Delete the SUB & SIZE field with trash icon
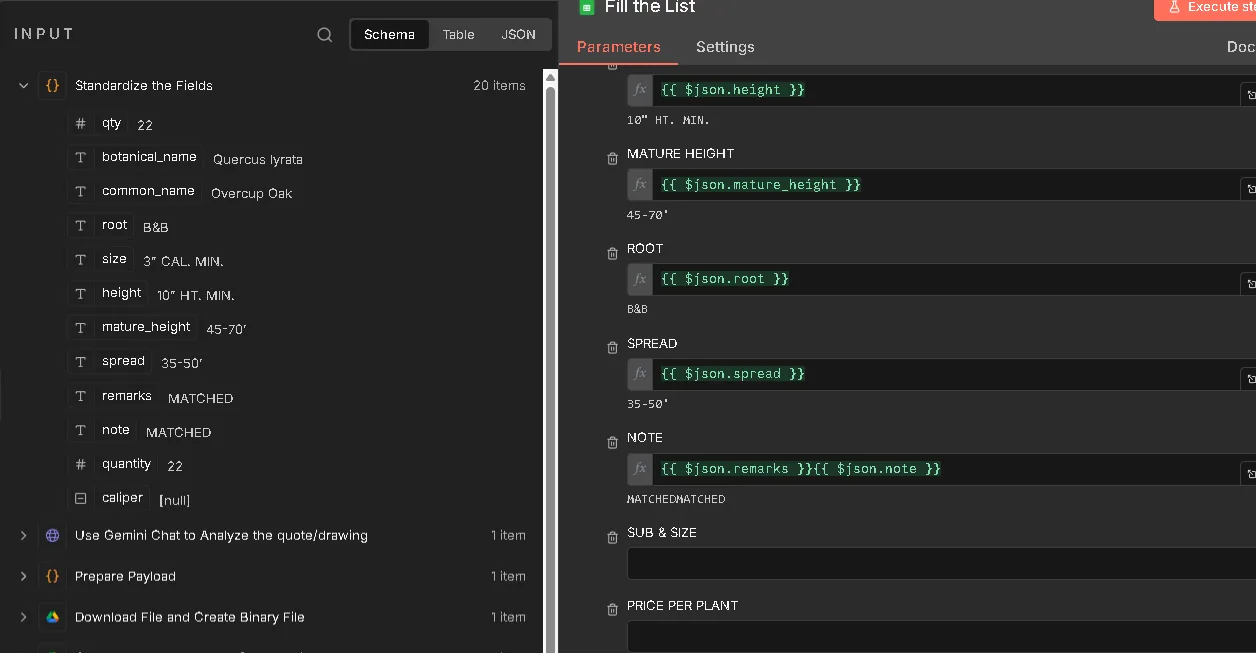 coord(612,538)
